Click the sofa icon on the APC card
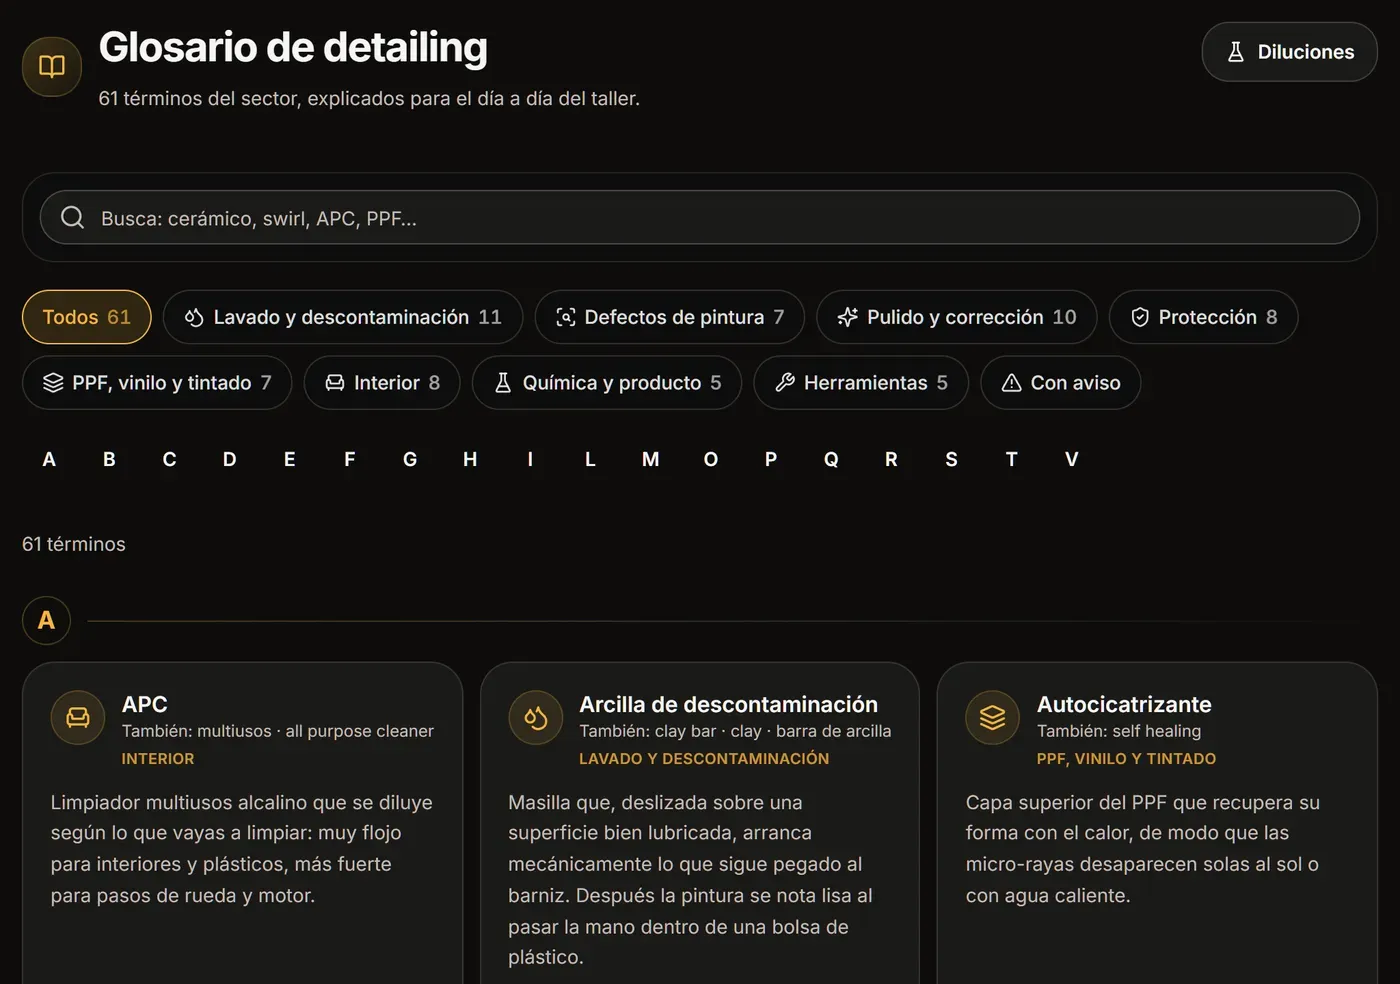Viewport: 1400px width, 984px height. point(78,717)
